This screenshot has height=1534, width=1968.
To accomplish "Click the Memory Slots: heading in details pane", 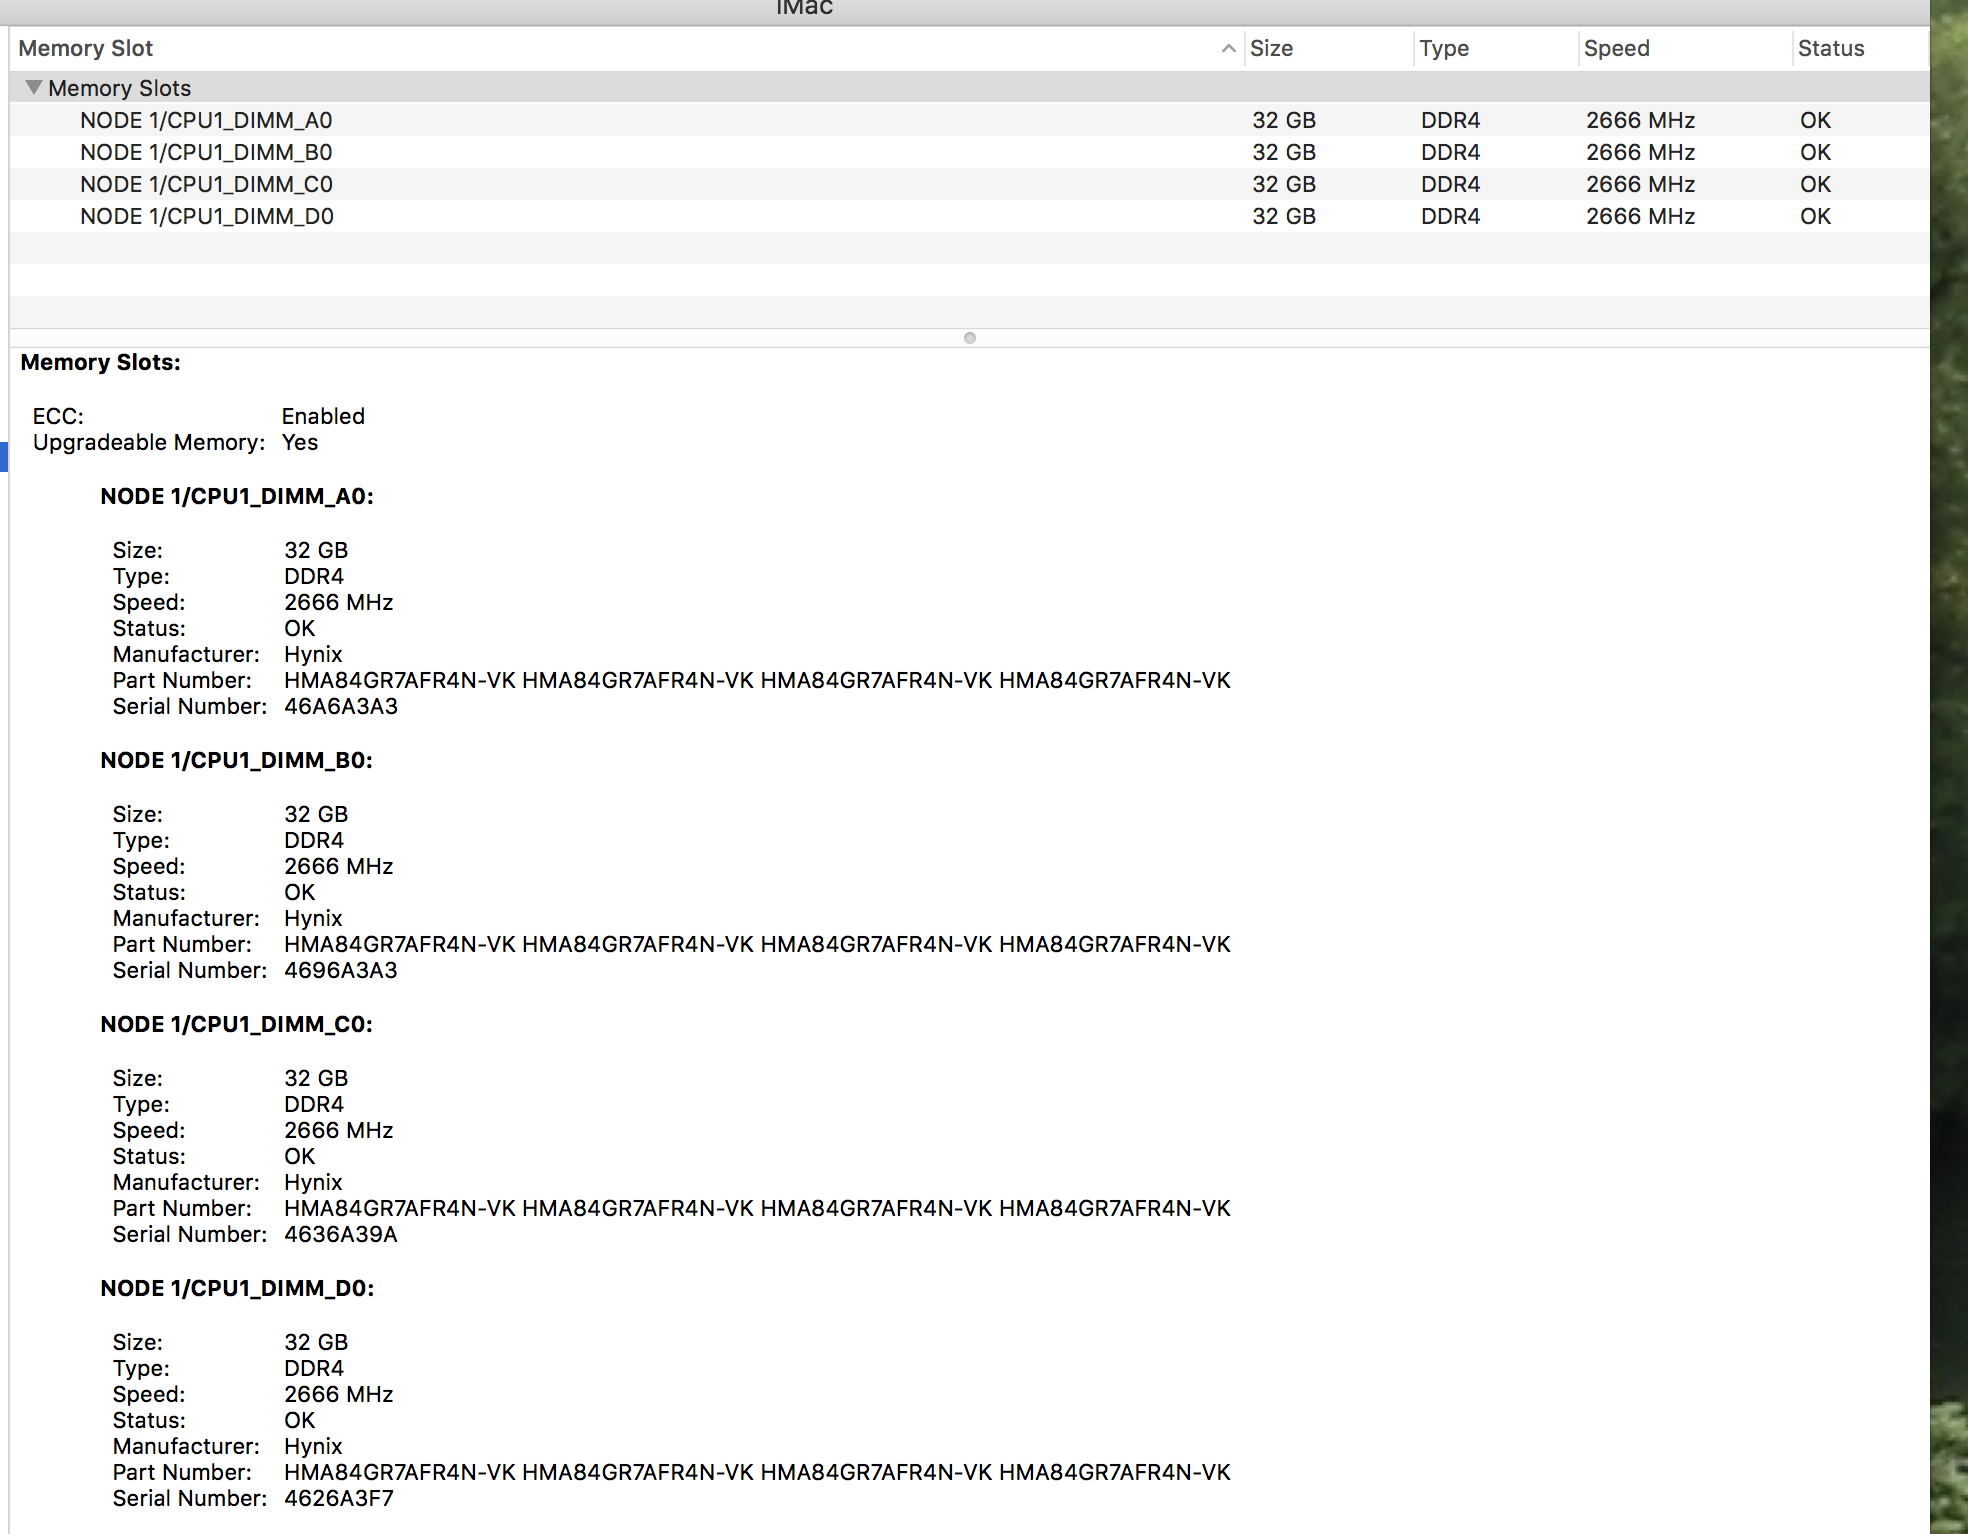I will tap(100, 362).
